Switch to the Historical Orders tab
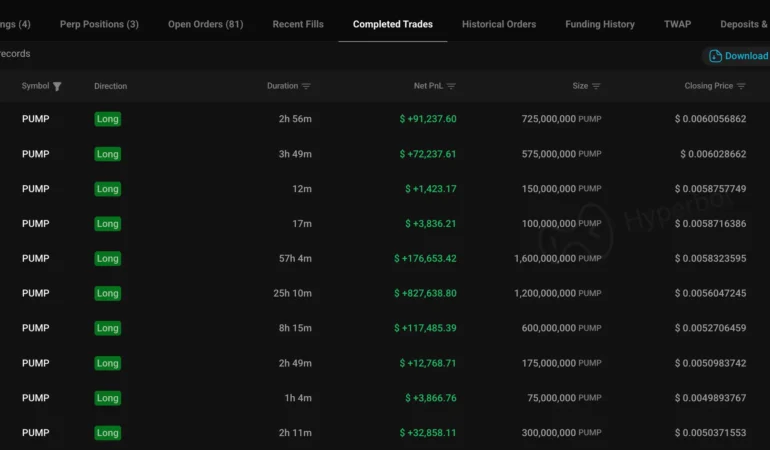This screenshot has width=770, height=450. (499, 24)
